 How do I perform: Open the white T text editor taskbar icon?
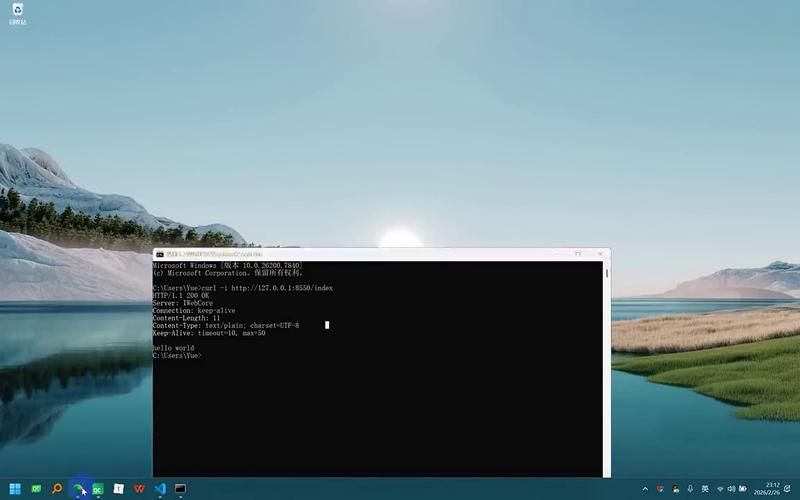[119, 489]
